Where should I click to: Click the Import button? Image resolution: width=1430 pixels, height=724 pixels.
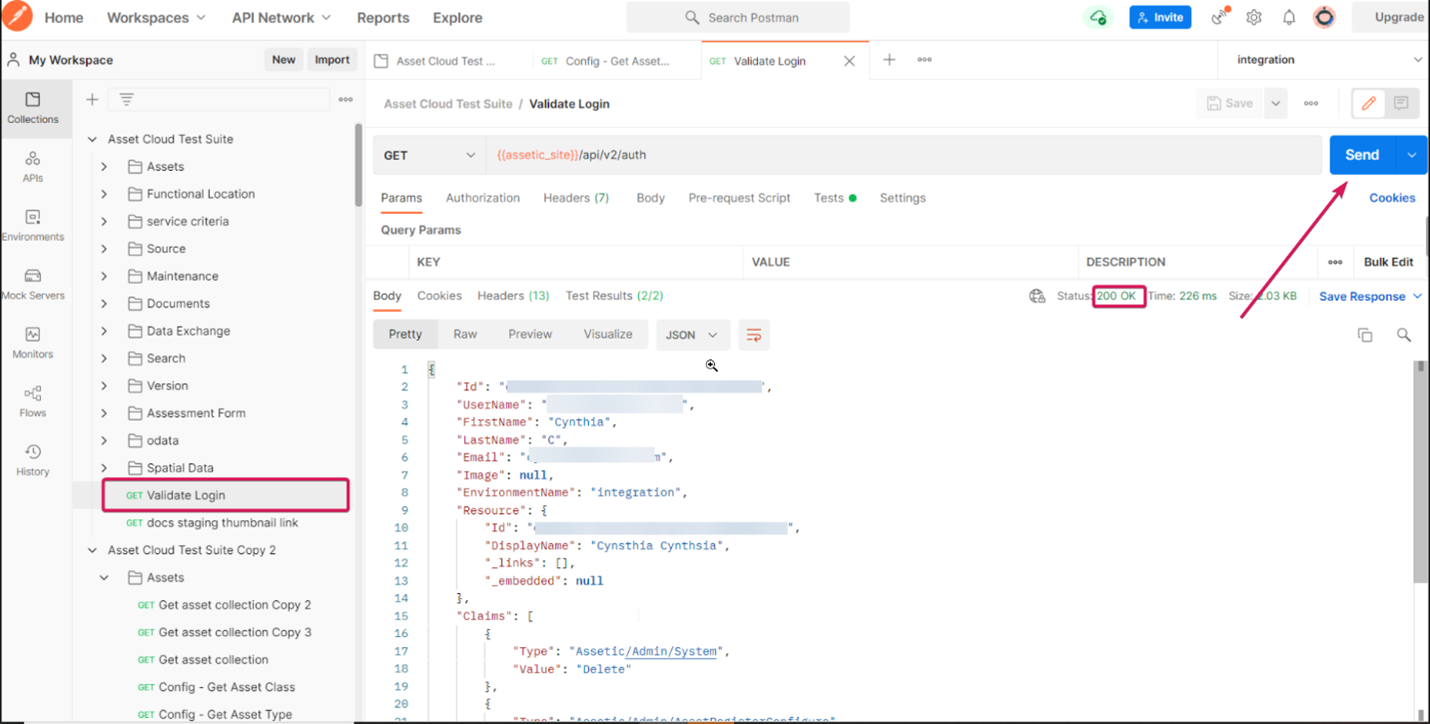click(x=332, y=60)
